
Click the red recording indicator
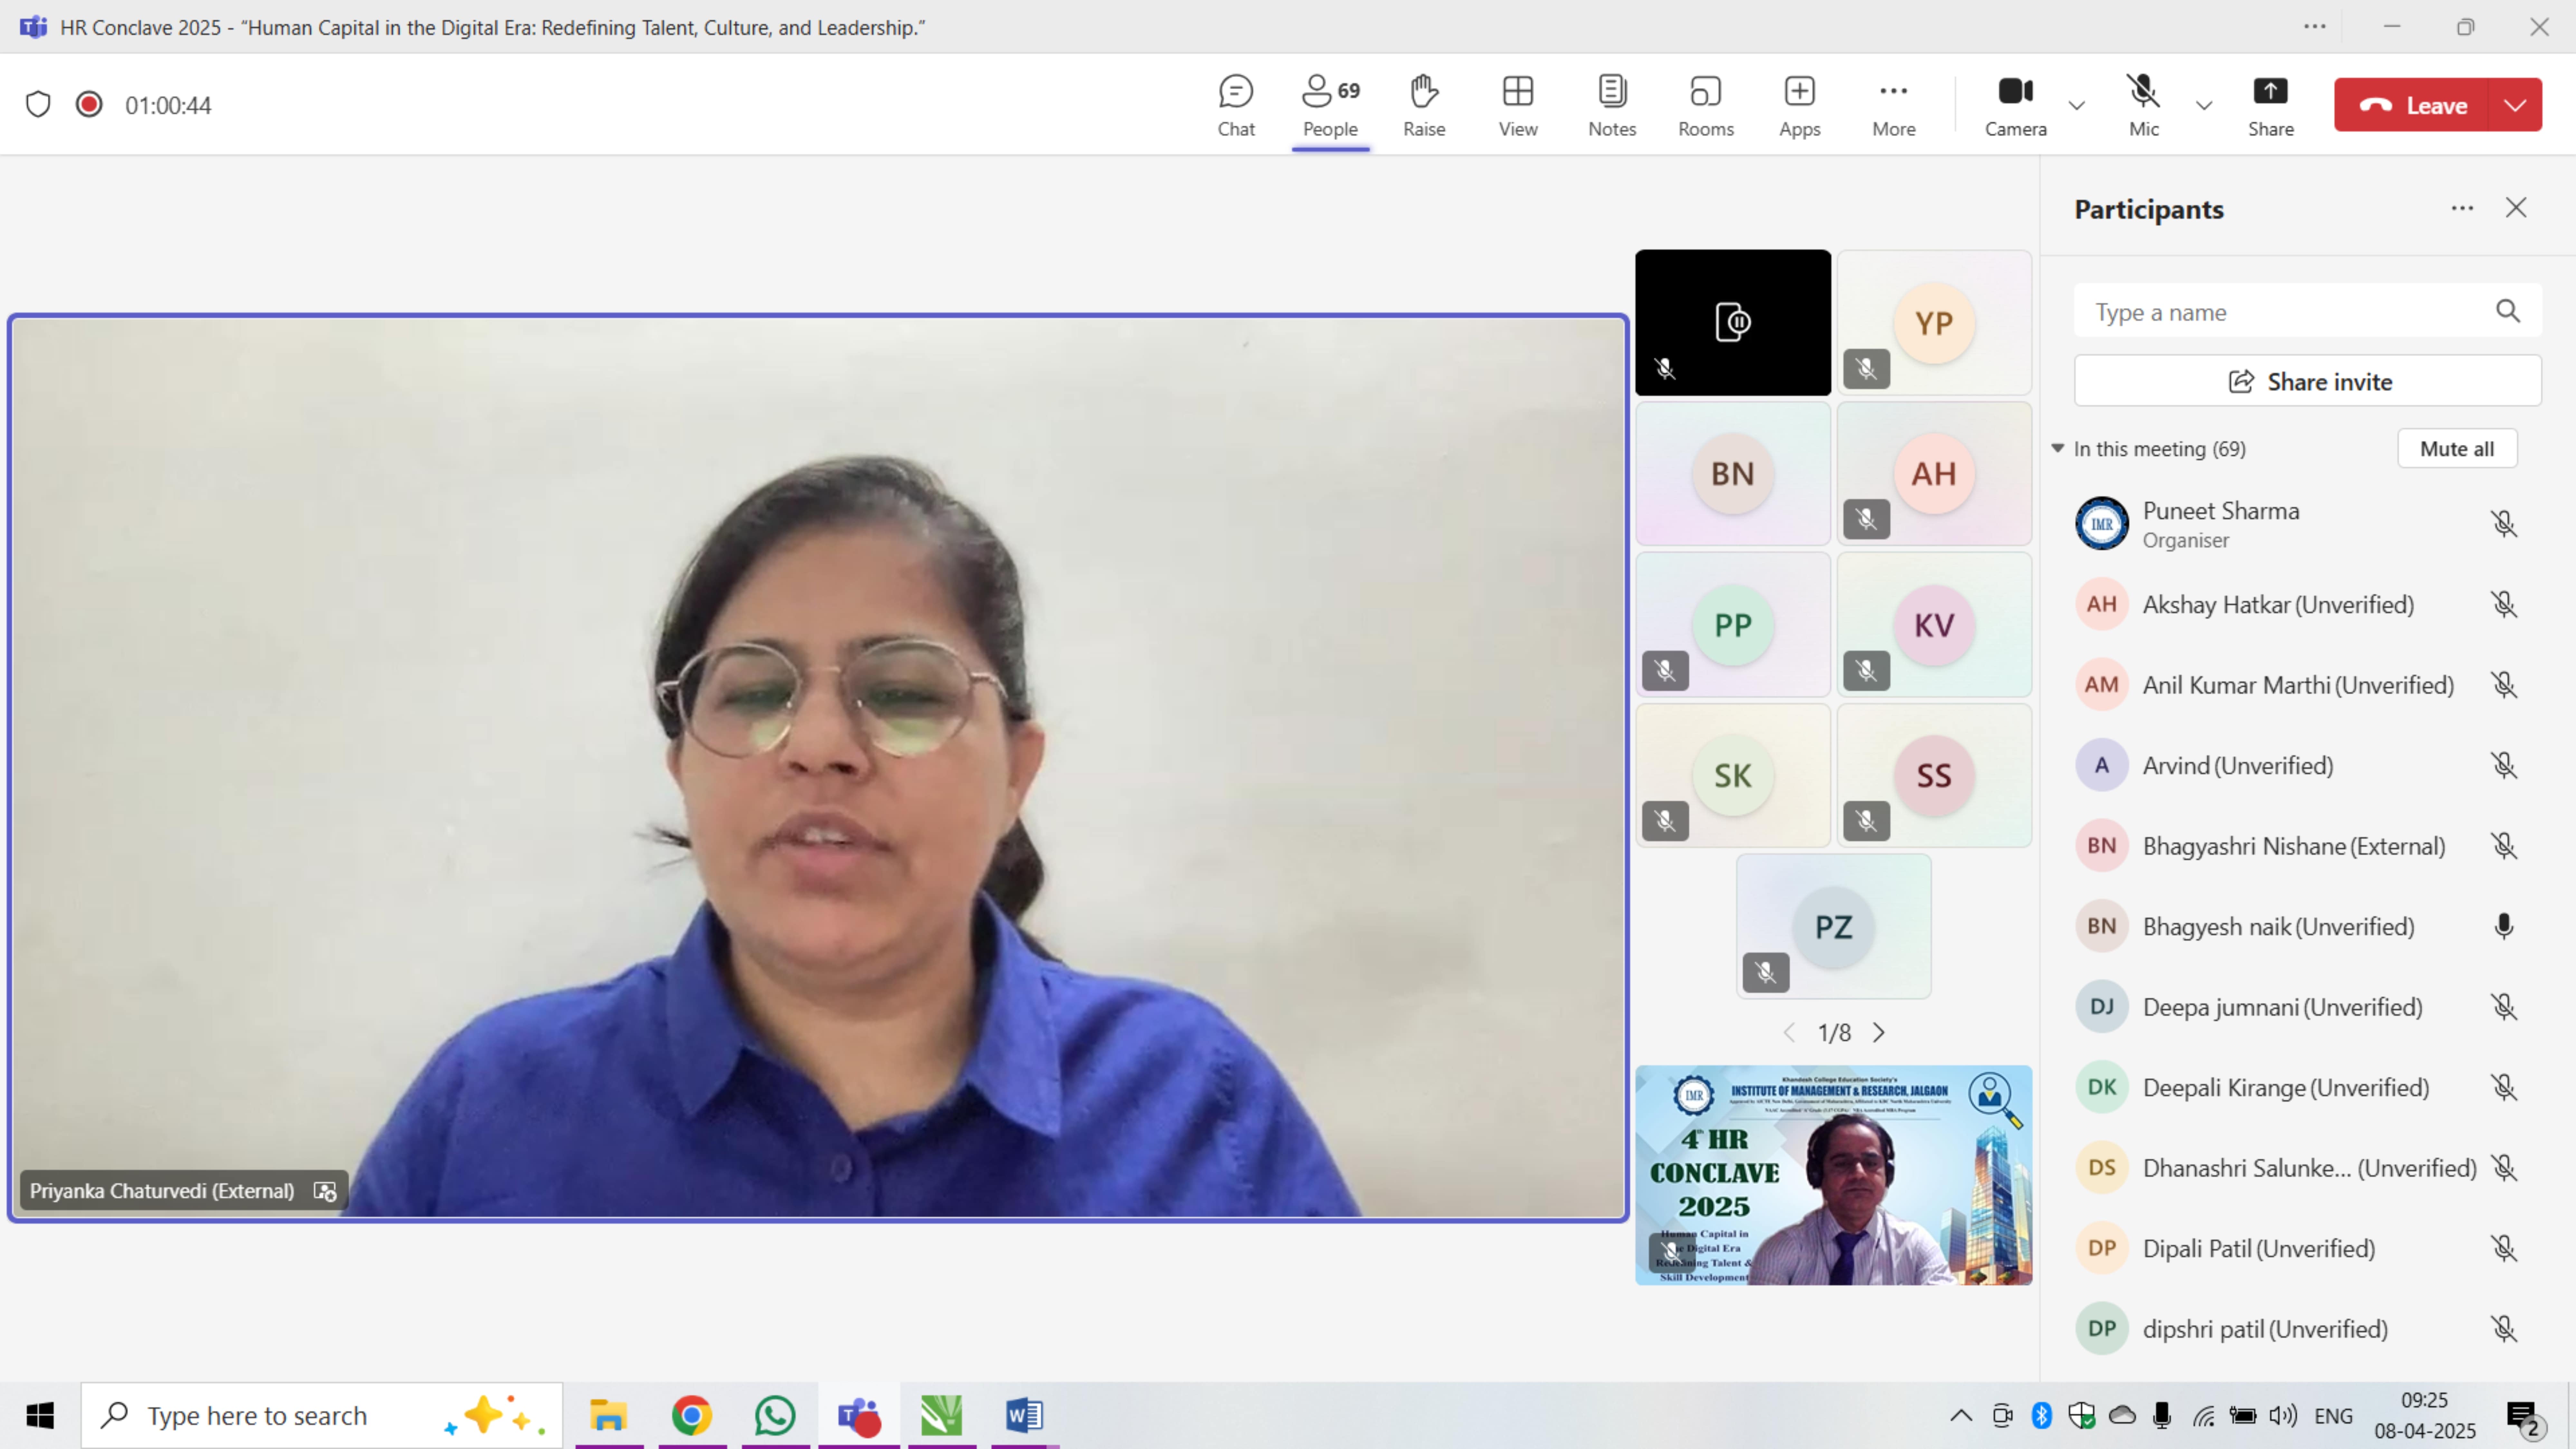pos(89,104)
